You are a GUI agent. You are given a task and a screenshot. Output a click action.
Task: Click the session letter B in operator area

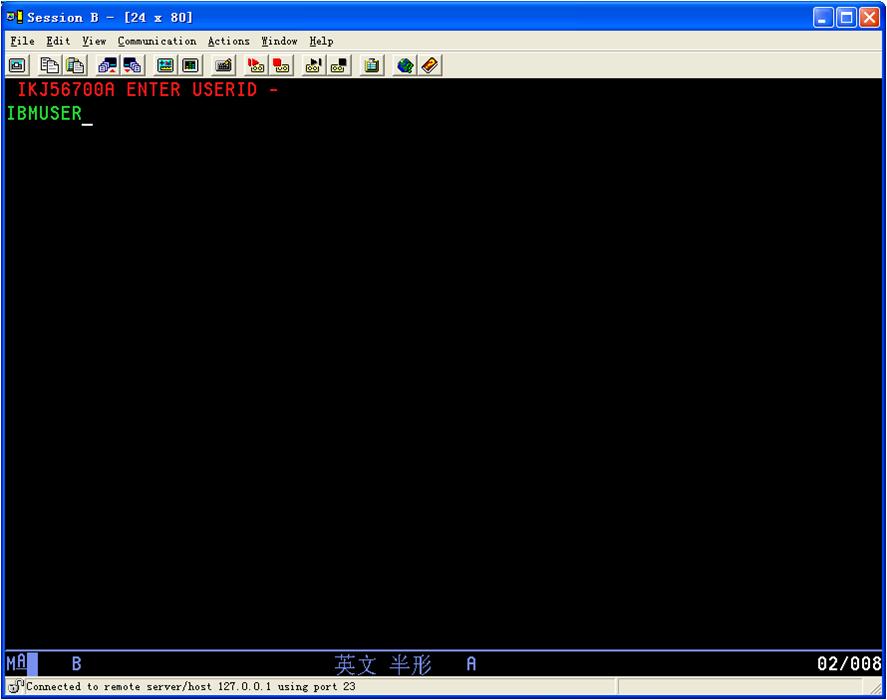[x=76, y=663]
